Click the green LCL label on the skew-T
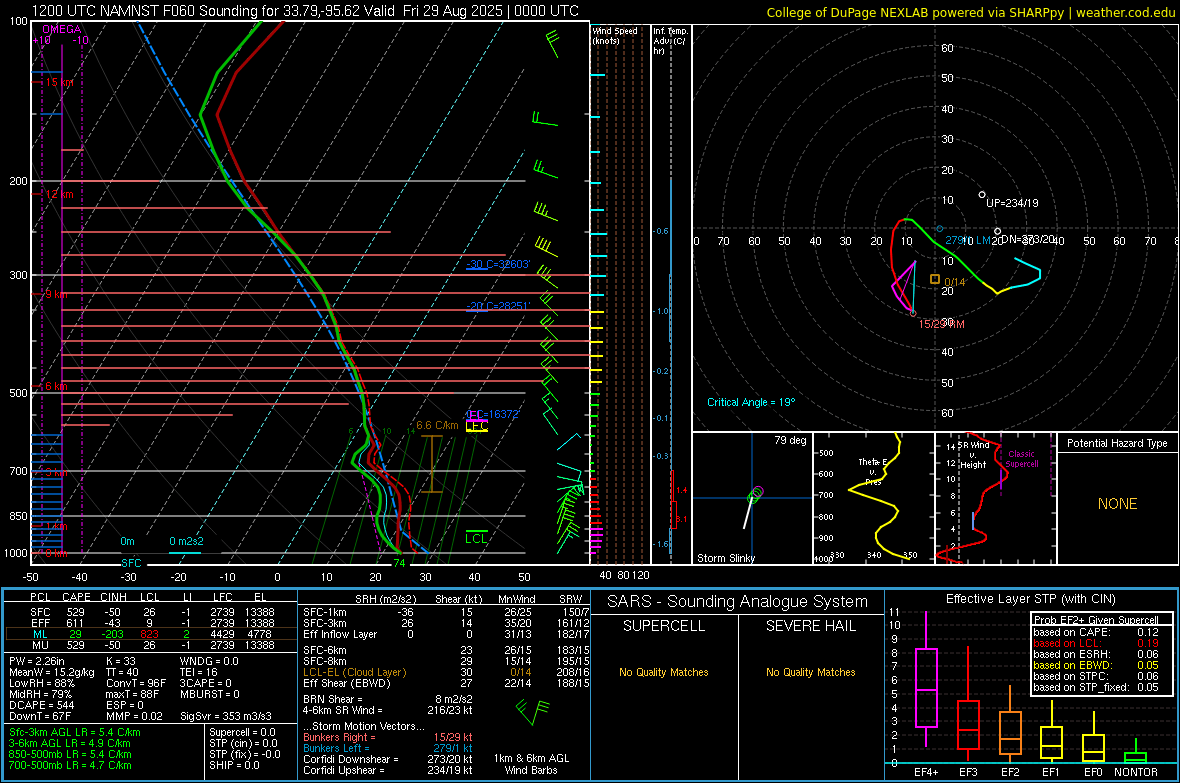 click(476, 538)
